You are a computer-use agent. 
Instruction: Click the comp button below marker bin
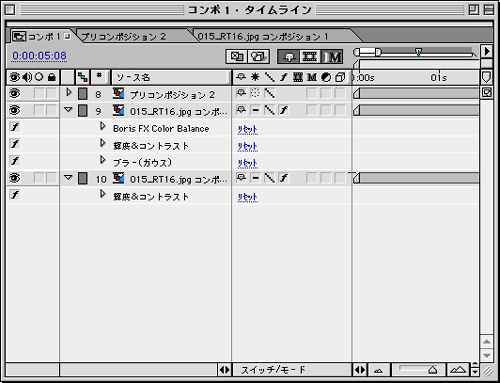coord(487,92)
